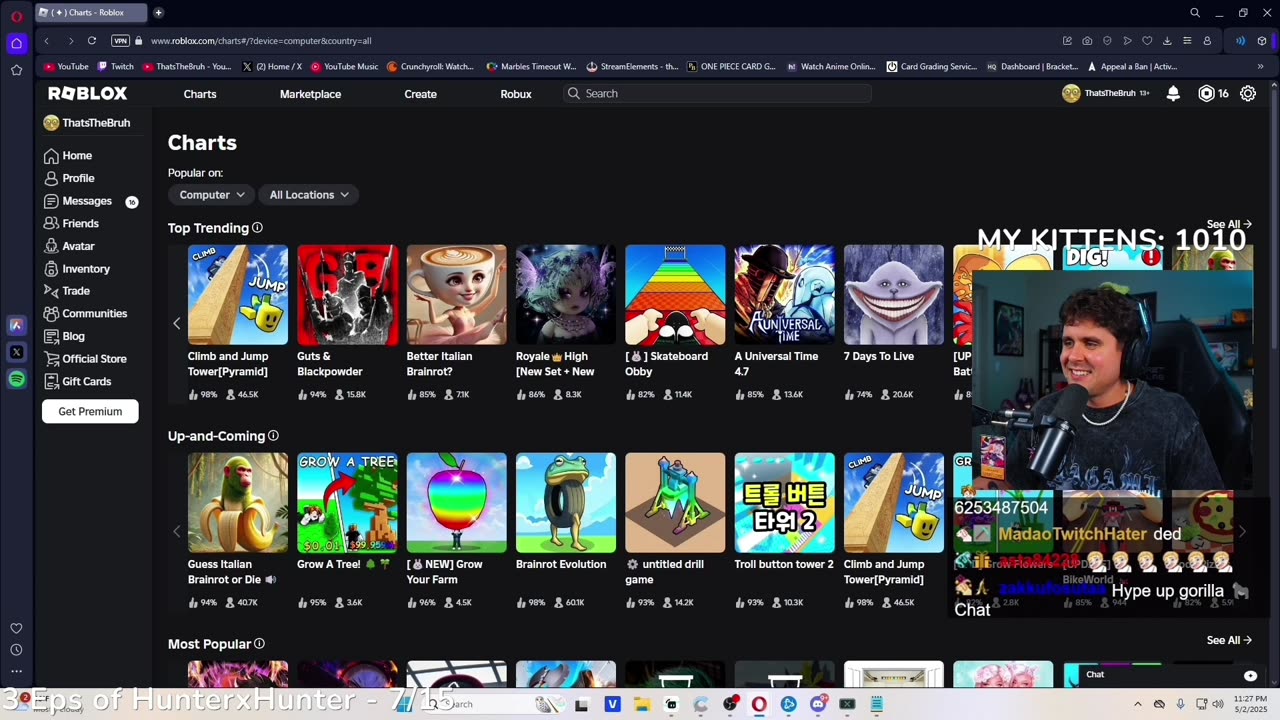Open X Twitter in the Opera sidebar
The image size is (1280, 720).
point(16,352)
